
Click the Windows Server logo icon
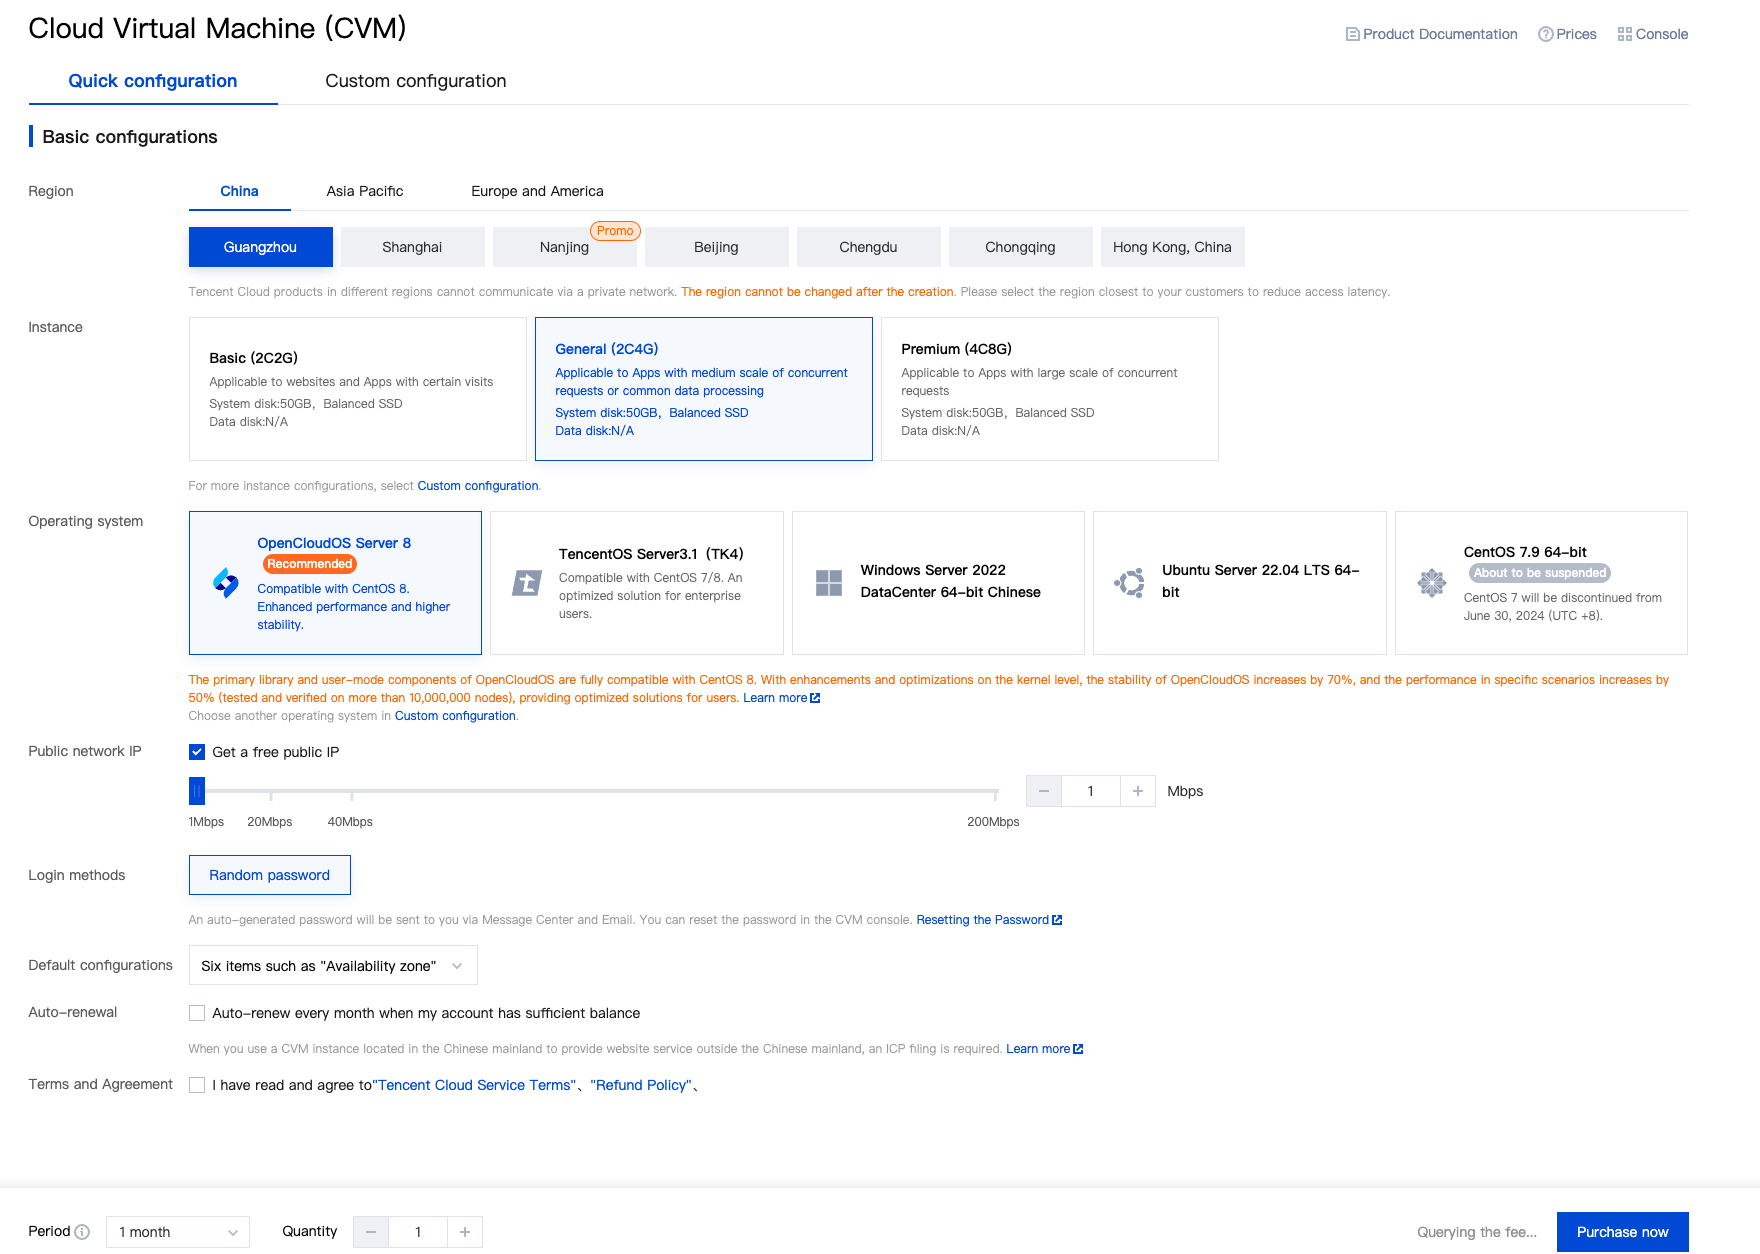point(829,583)
